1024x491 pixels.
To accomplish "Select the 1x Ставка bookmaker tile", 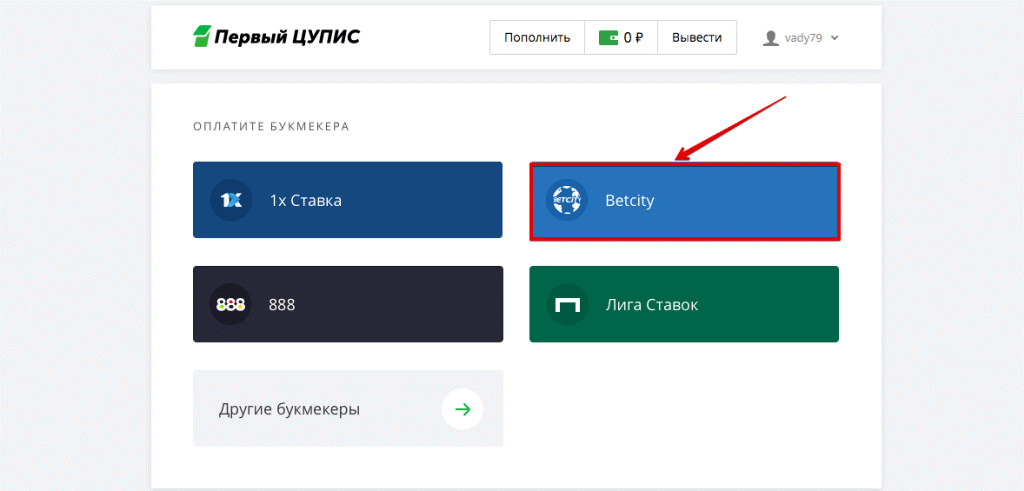I will point(347,200).
